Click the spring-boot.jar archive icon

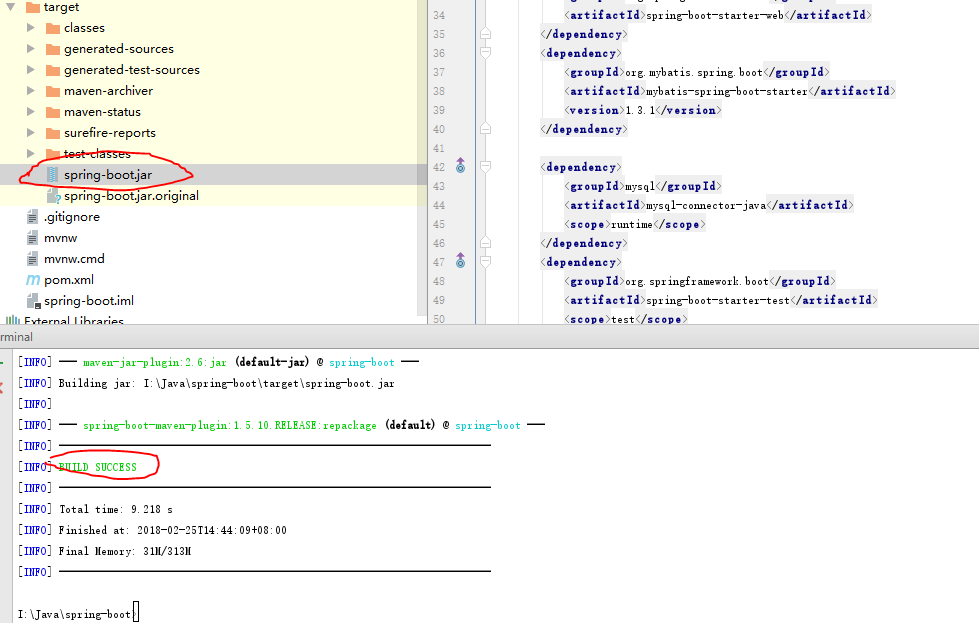[53, 175]
